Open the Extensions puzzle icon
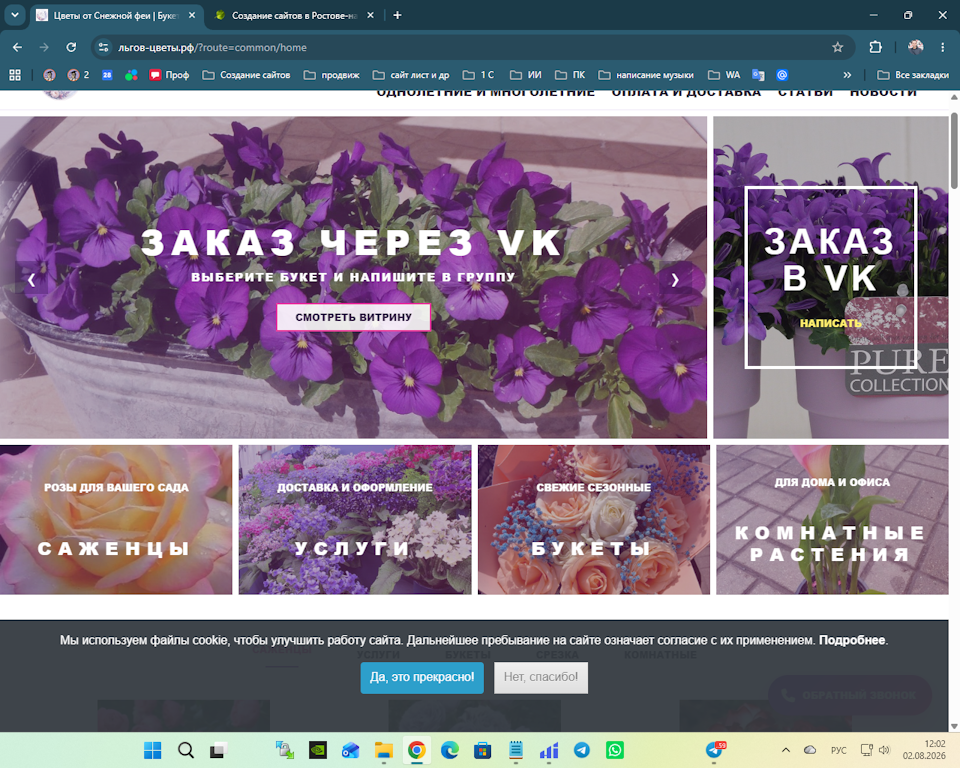 (876, 47)
